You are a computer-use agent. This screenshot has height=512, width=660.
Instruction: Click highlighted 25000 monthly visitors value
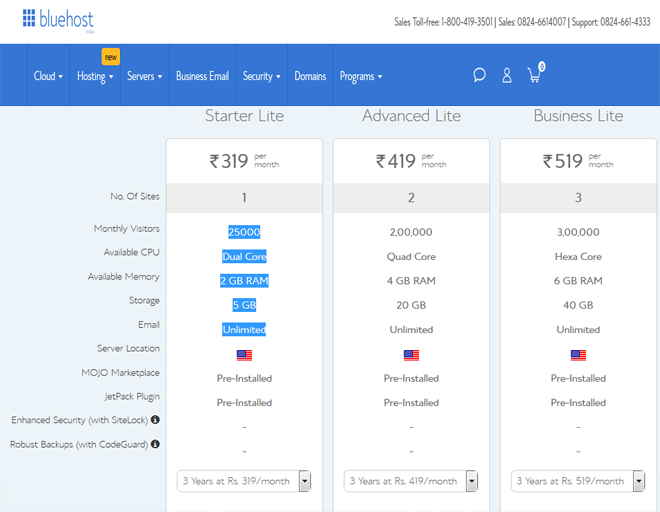(x=244, y=232)
